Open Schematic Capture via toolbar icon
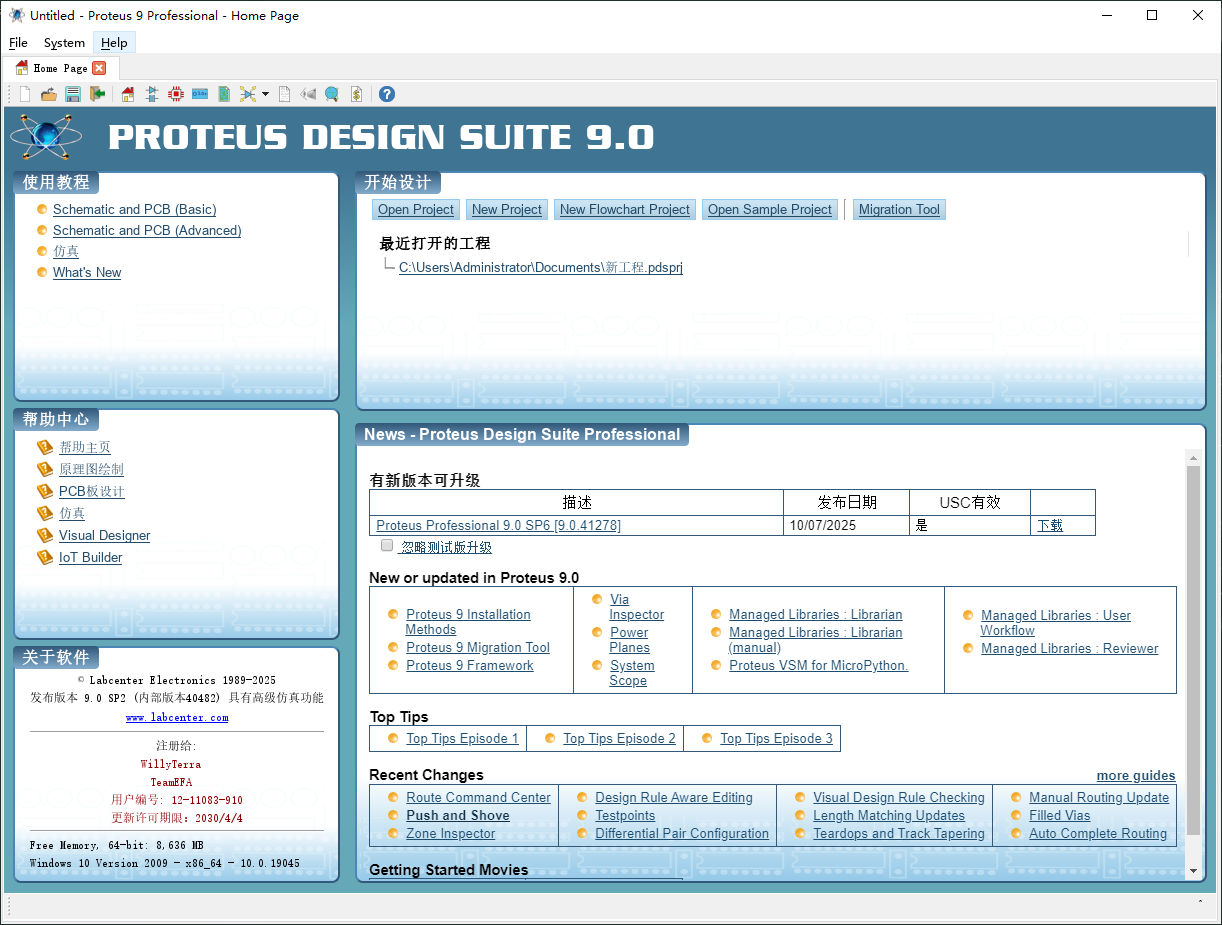This screenshot has height=925, width=1222. click(x=152, y=94)
